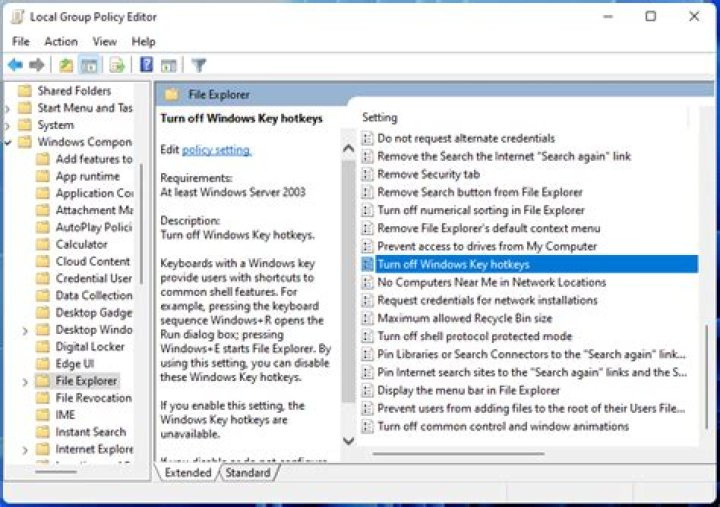This screenshot has width=720, height=507.
Task: Open the View menu
Action: pyautogui.click(x=105, y=41)
